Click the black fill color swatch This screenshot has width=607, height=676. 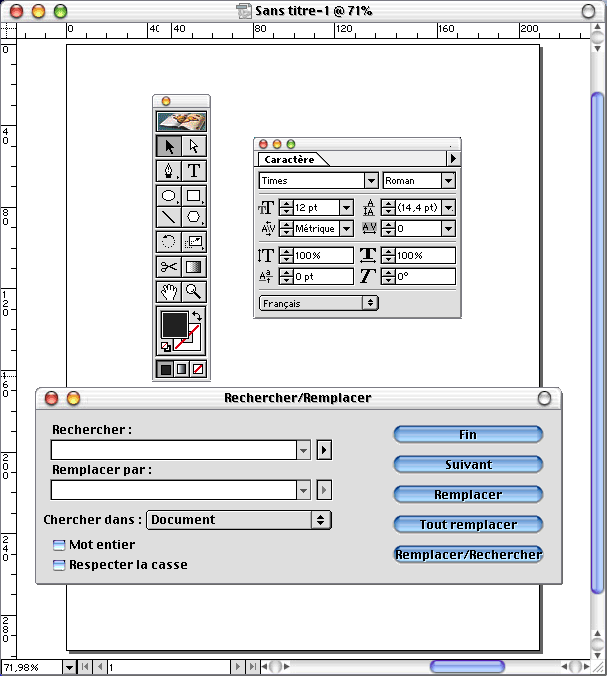coord(175,325)
